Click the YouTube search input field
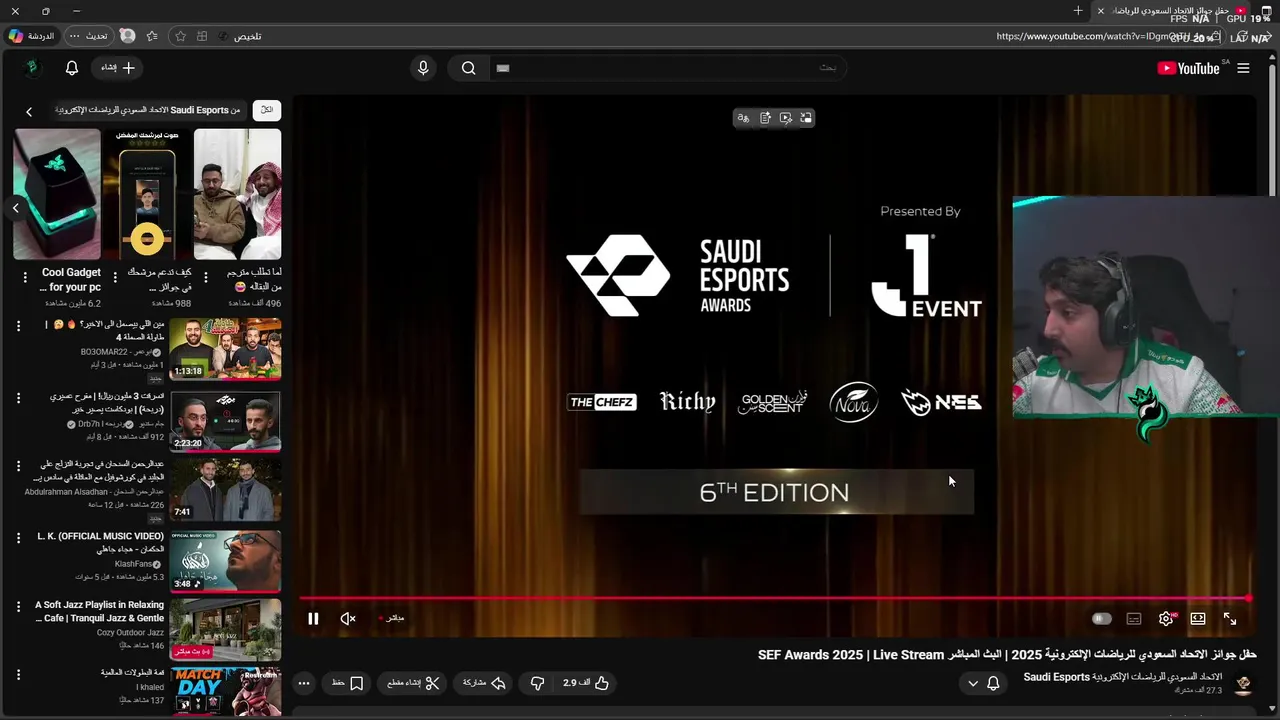This screenshot has width=1280, height=720. point(667,68)
